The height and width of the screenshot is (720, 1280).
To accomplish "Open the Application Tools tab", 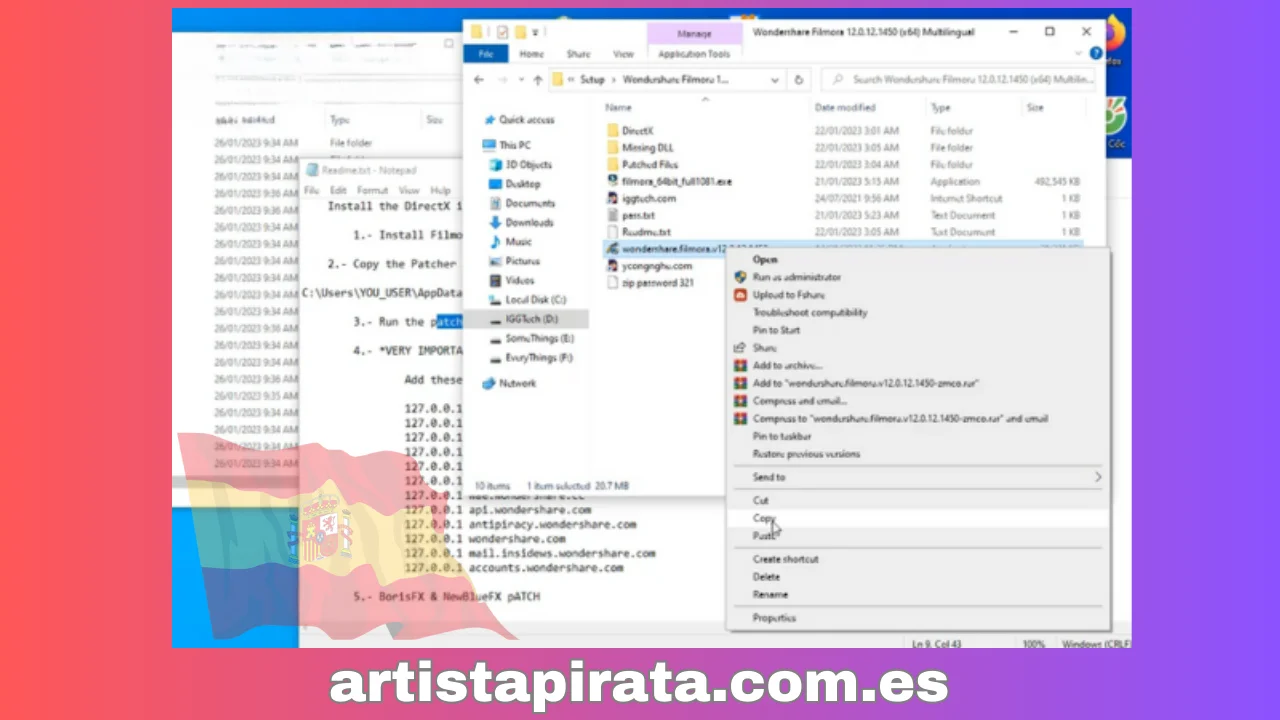I will [x=694, y=54].
